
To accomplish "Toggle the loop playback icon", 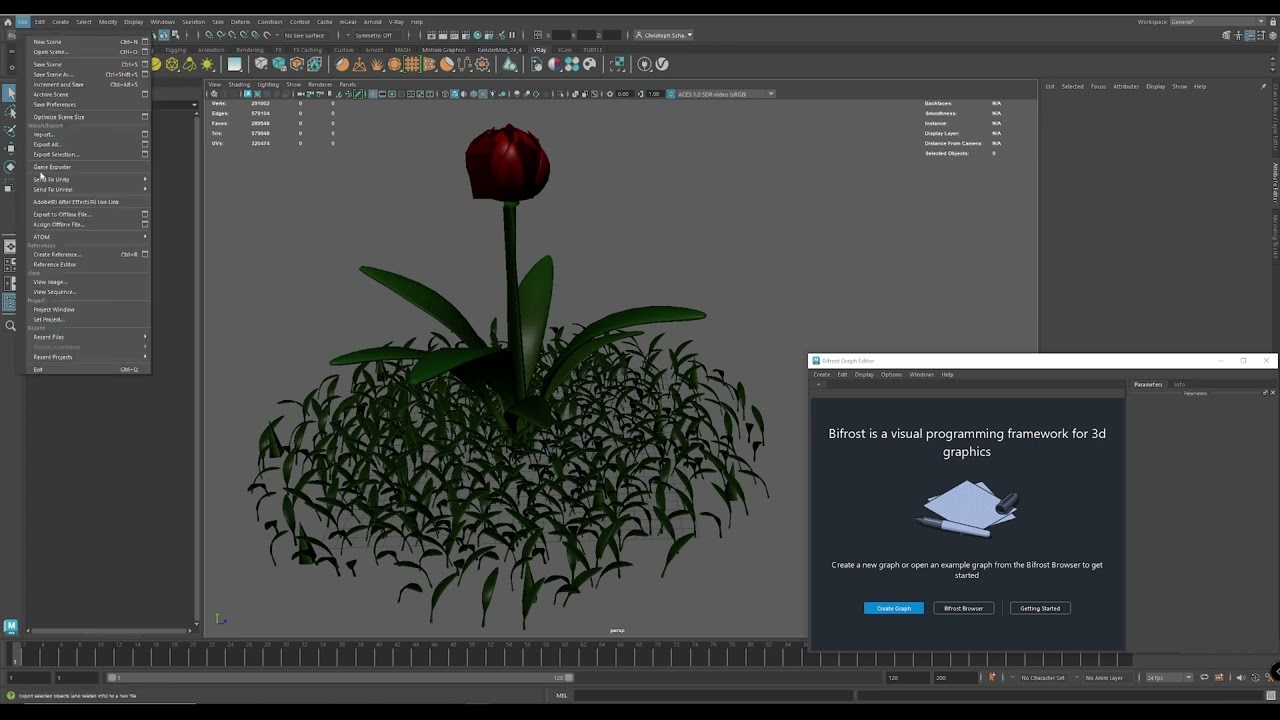I will click(1204, 678).
